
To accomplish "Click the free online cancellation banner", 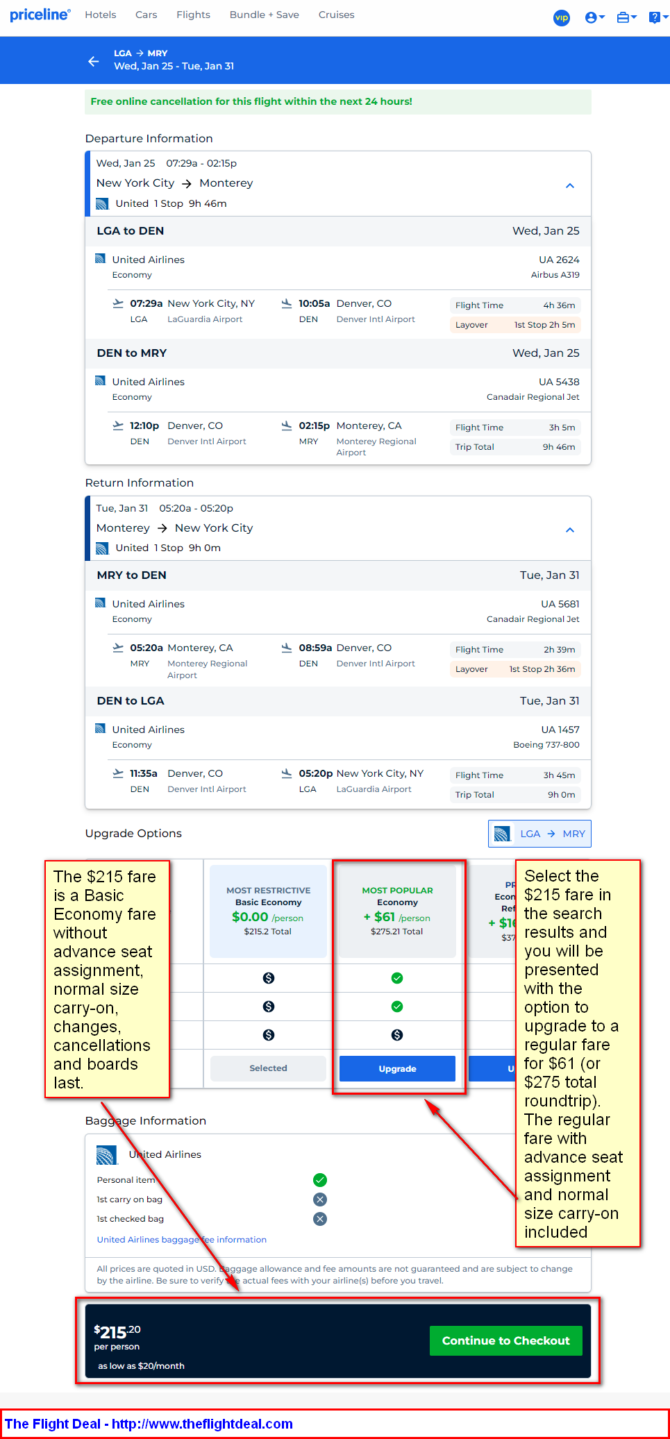I will (338, 102).
